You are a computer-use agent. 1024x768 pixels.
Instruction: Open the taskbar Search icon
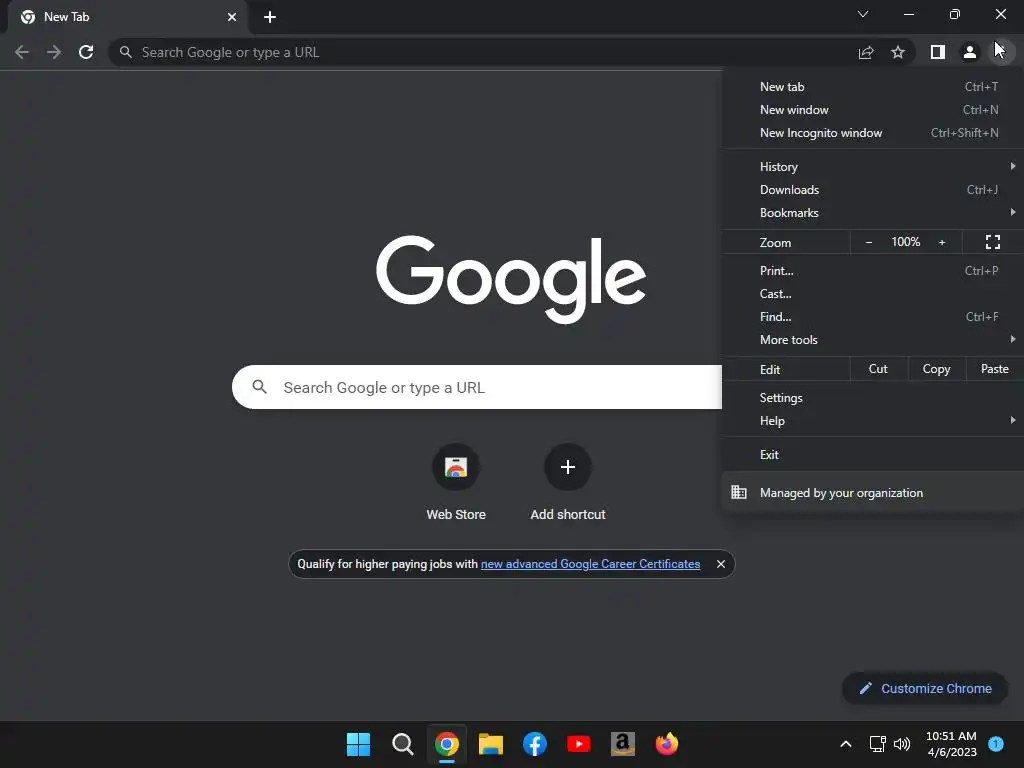point(402,744)
